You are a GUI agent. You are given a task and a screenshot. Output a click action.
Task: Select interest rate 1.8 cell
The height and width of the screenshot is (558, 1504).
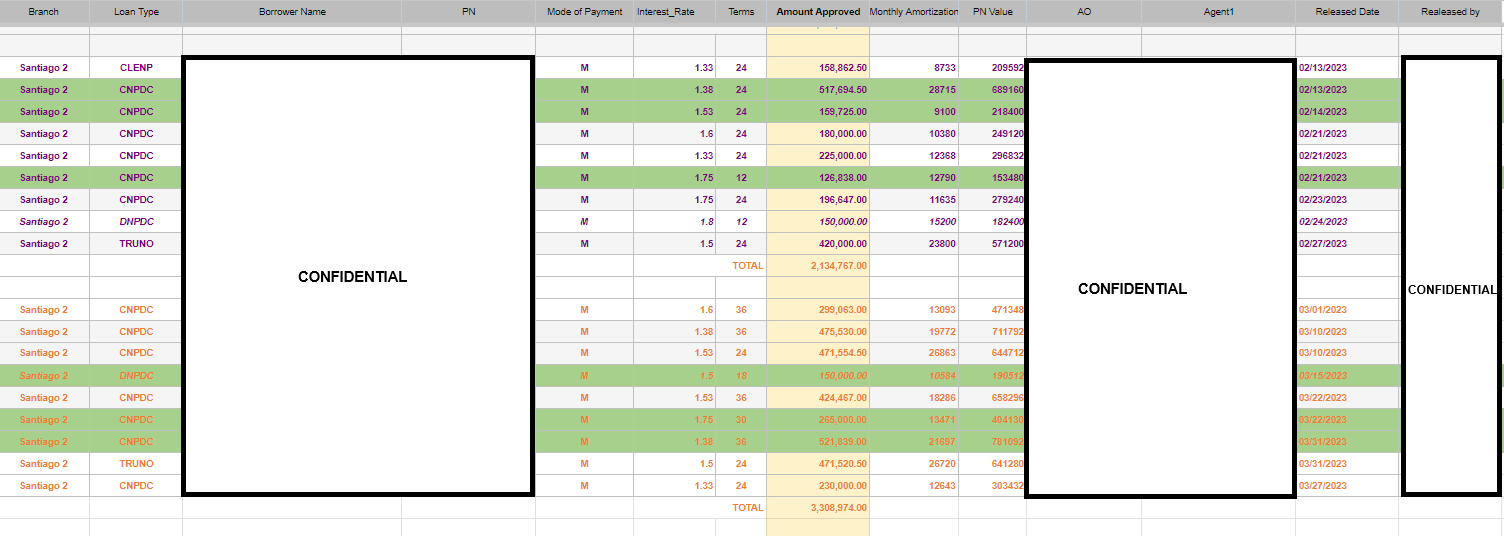674,222
